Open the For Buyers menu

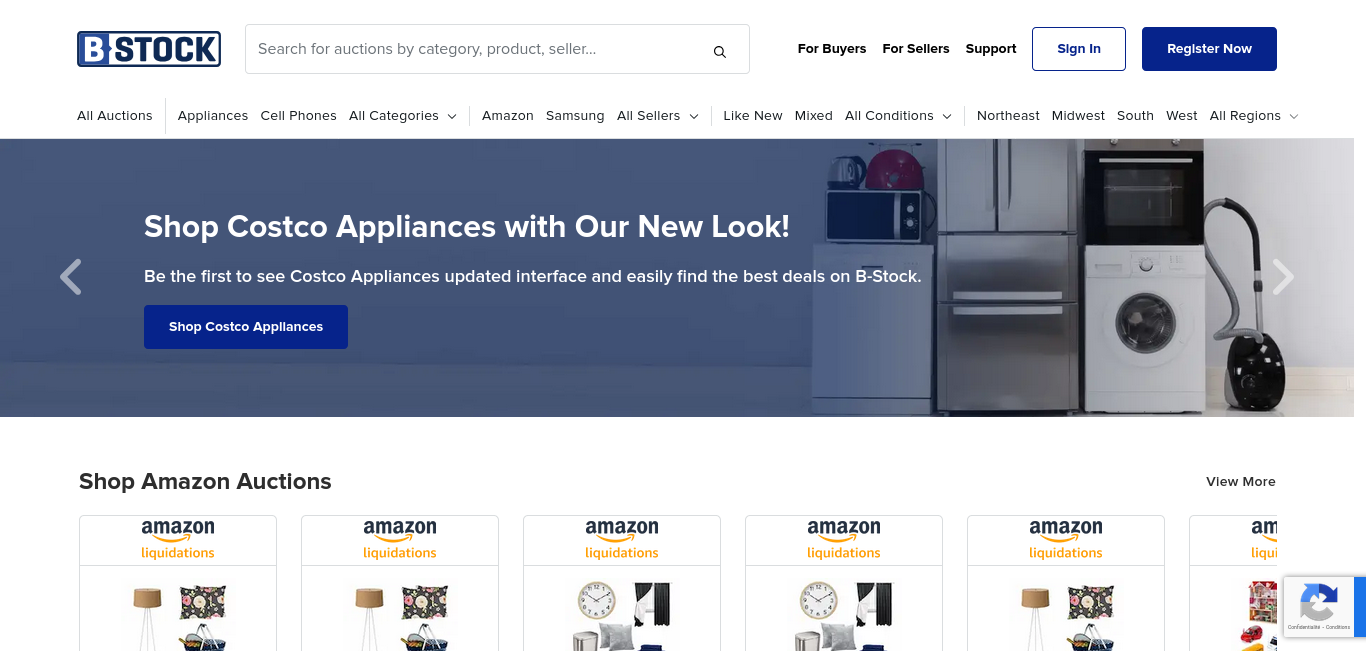[x=832, y=49]
